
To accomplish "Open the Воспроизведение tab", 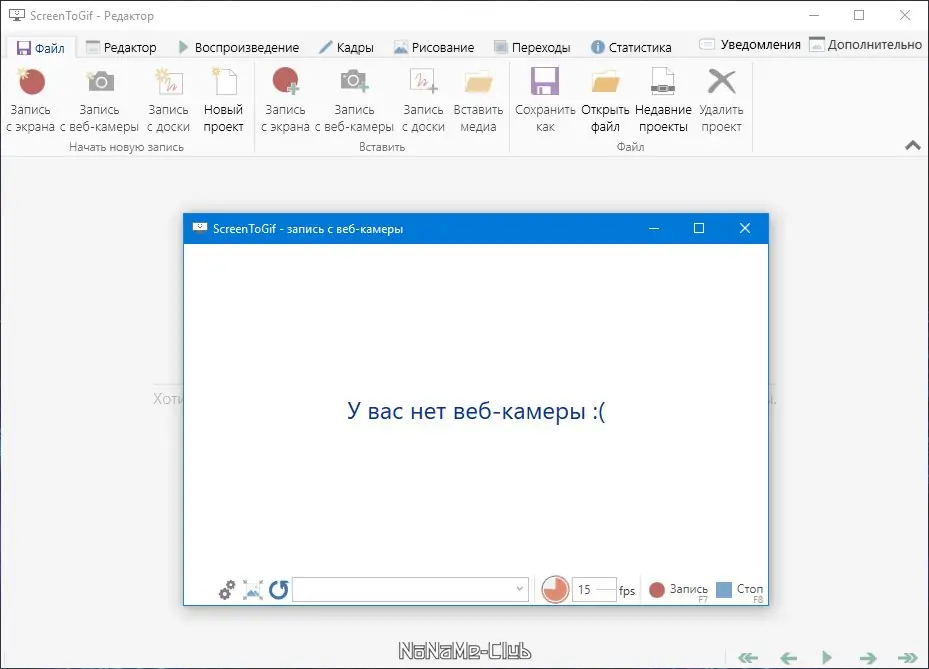I will click(x=239, y=47).
